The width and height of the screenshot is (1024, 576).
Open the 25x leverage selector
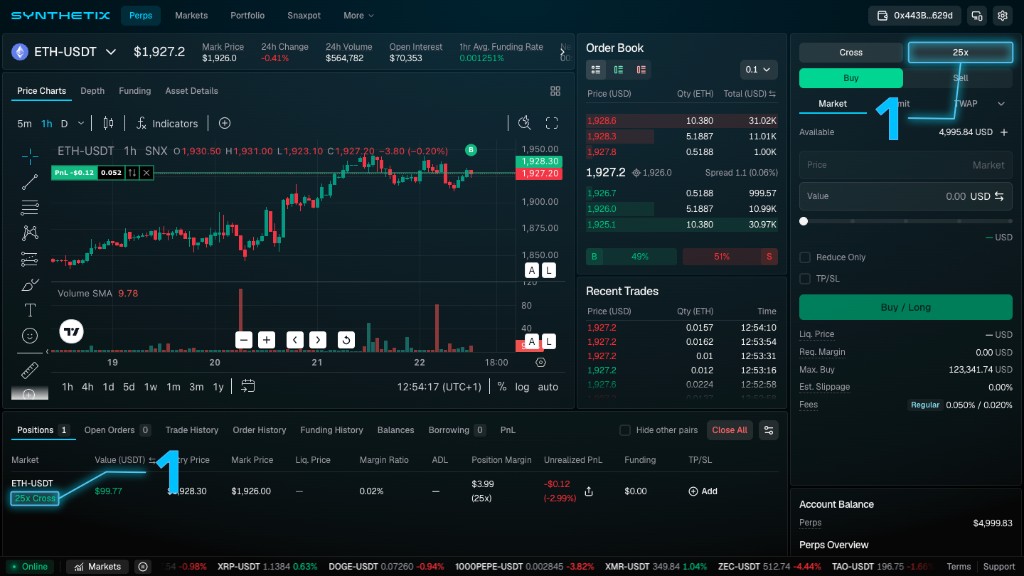[960, 52]
